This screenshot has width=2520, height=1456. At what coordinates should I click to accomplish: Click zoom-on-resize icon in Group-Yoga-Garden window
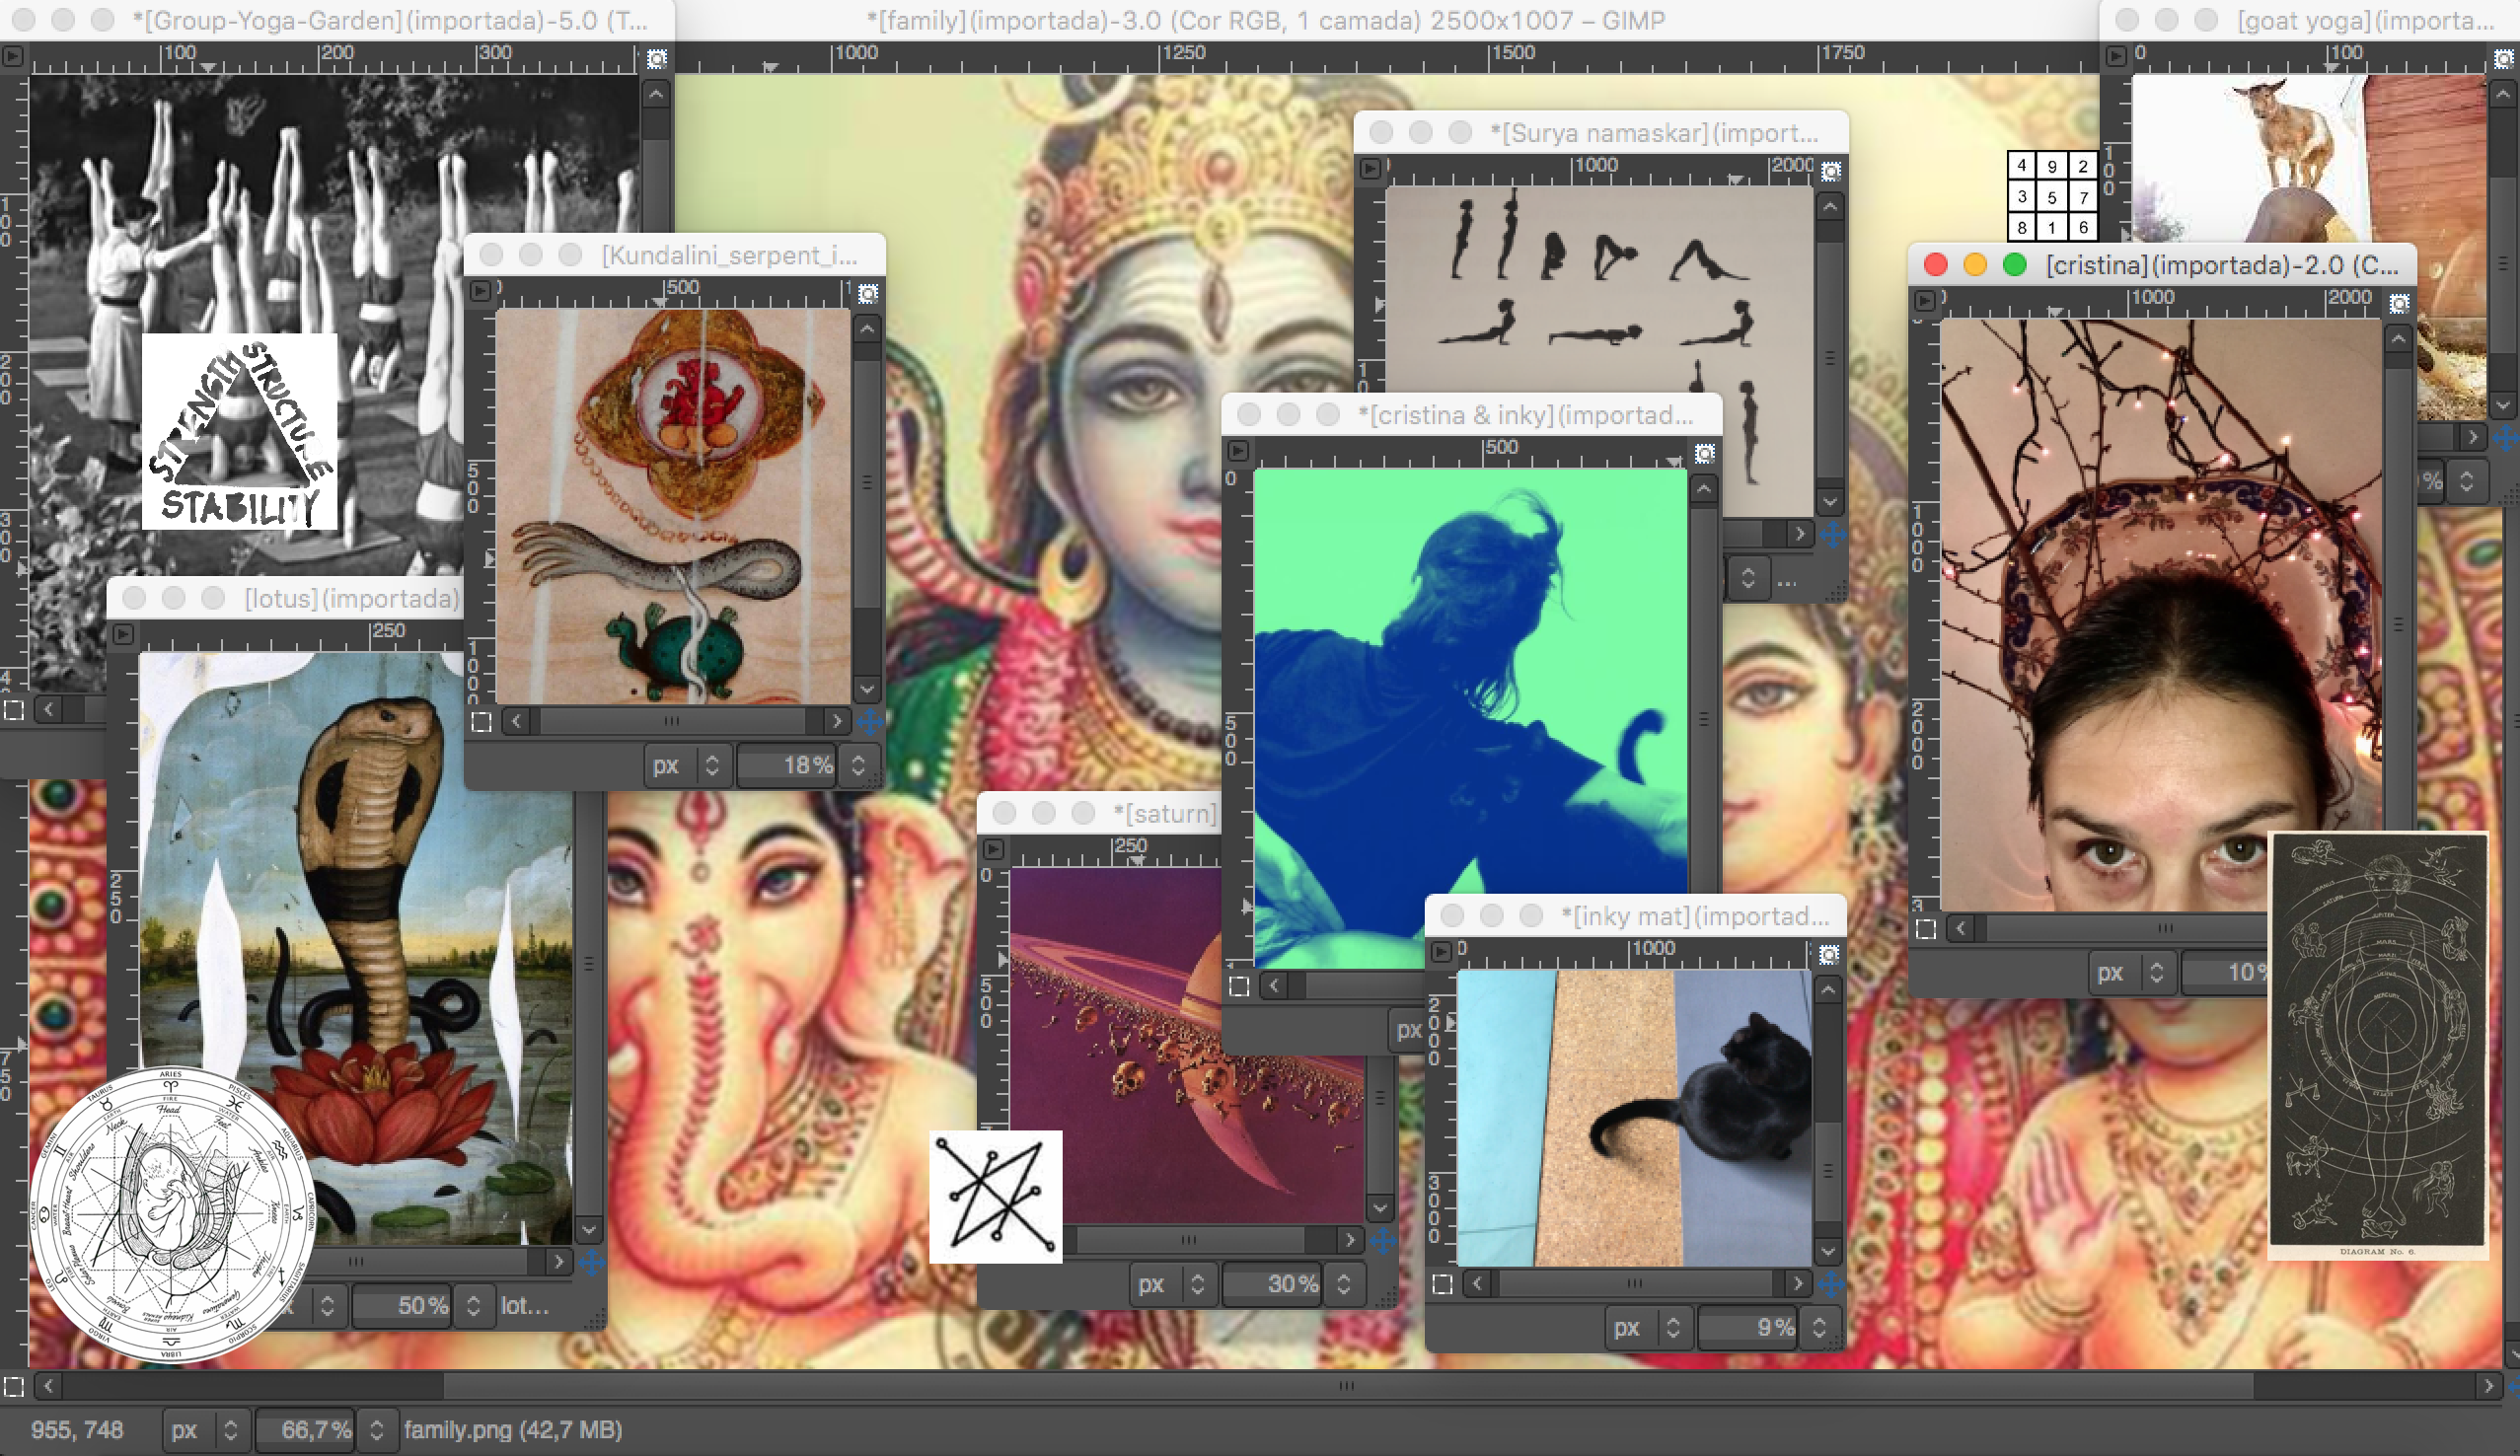pos(656,59)
